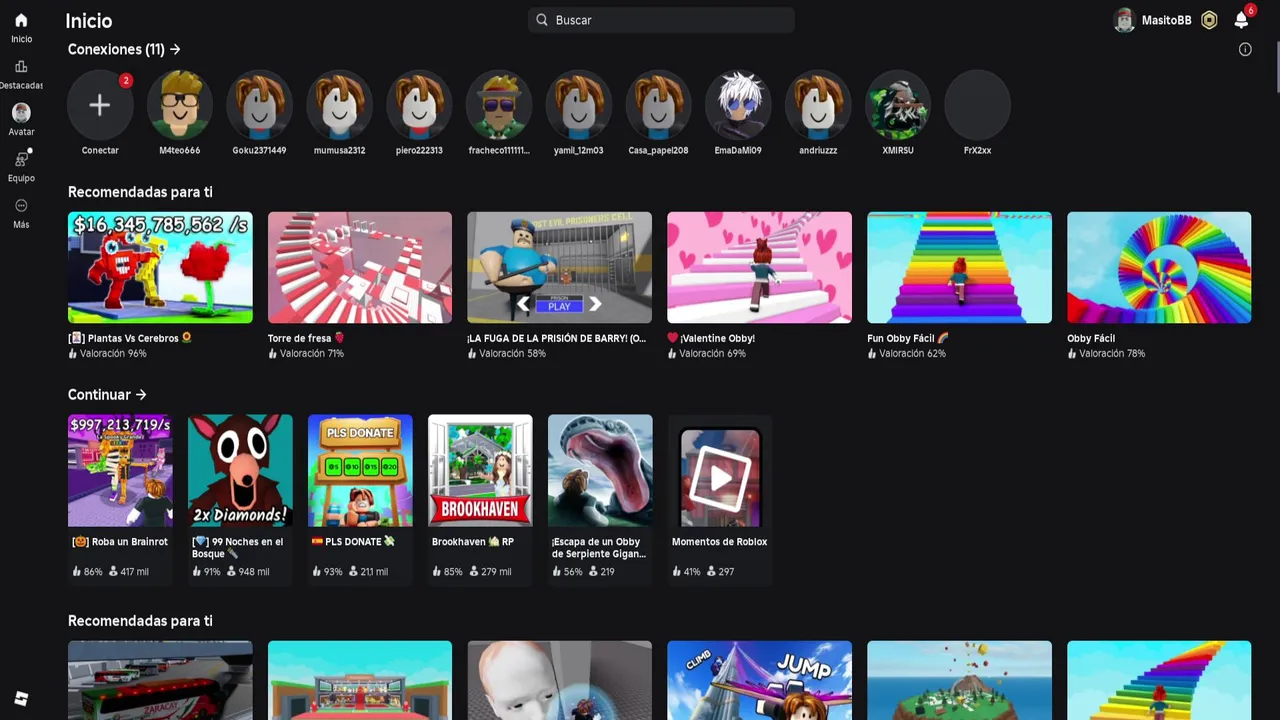The height and width of the screenshot is (720, 1280).
Task: Open the Más menu in sidebar
Action: (21, 206)
